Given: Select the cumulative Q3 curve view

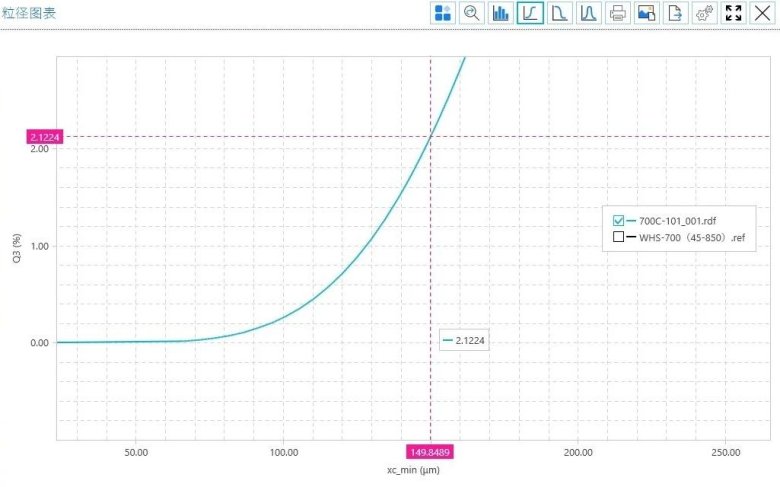Looking at the screenshot, I should click(x=530, y=13).
